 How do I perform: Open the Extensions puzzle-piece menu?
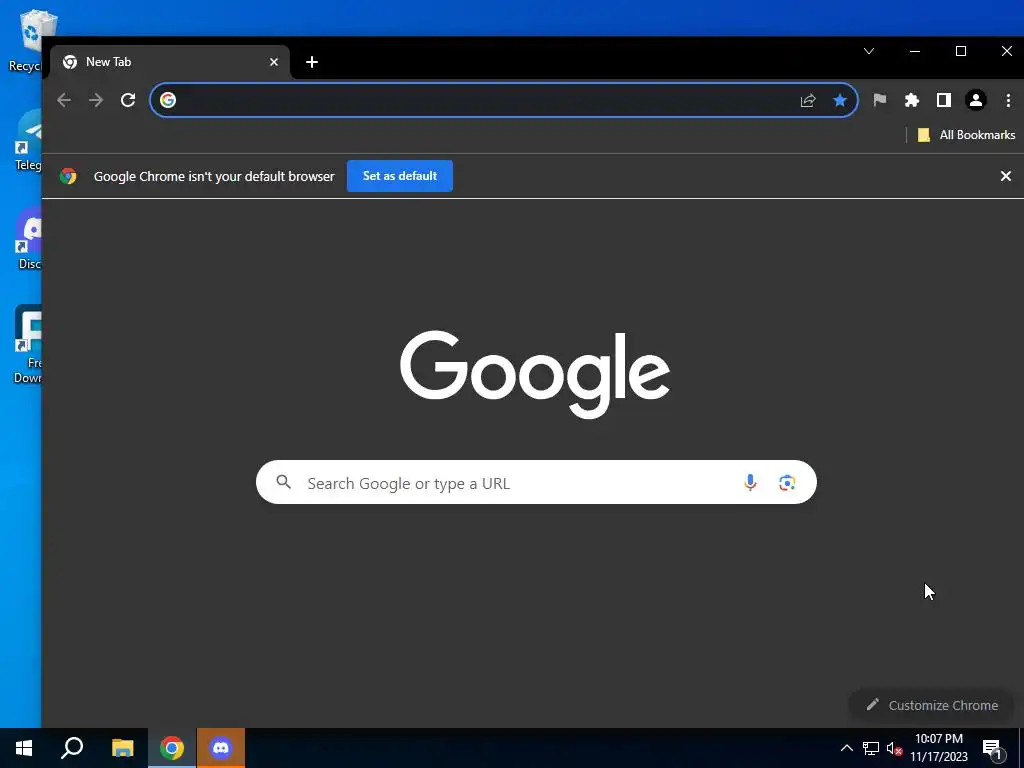click(x=912, y=100)
